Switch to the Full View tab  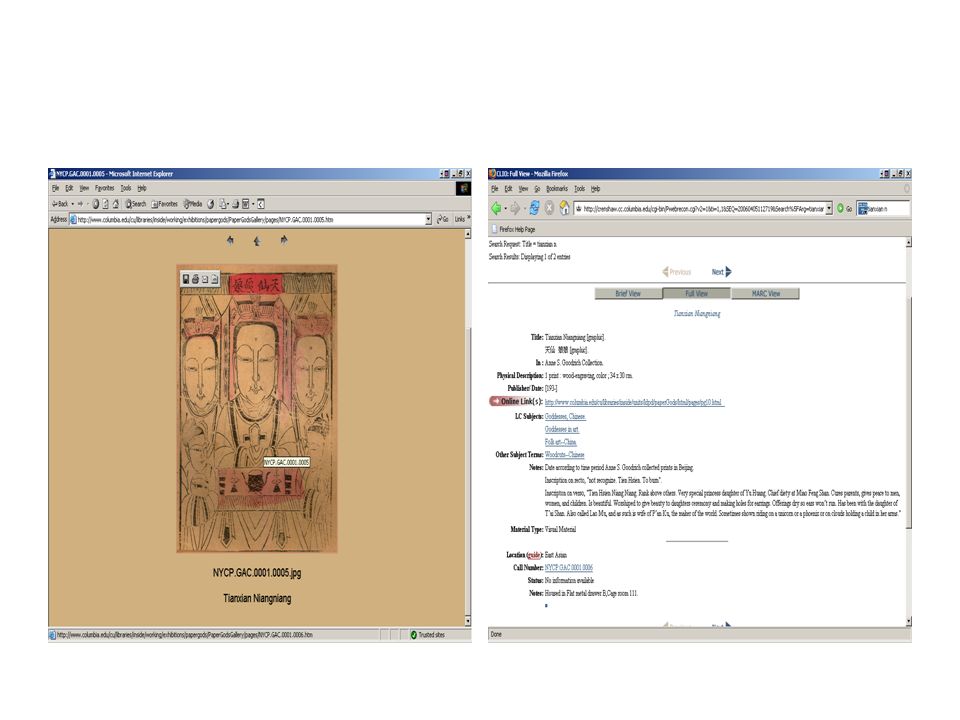pos(696,293)
